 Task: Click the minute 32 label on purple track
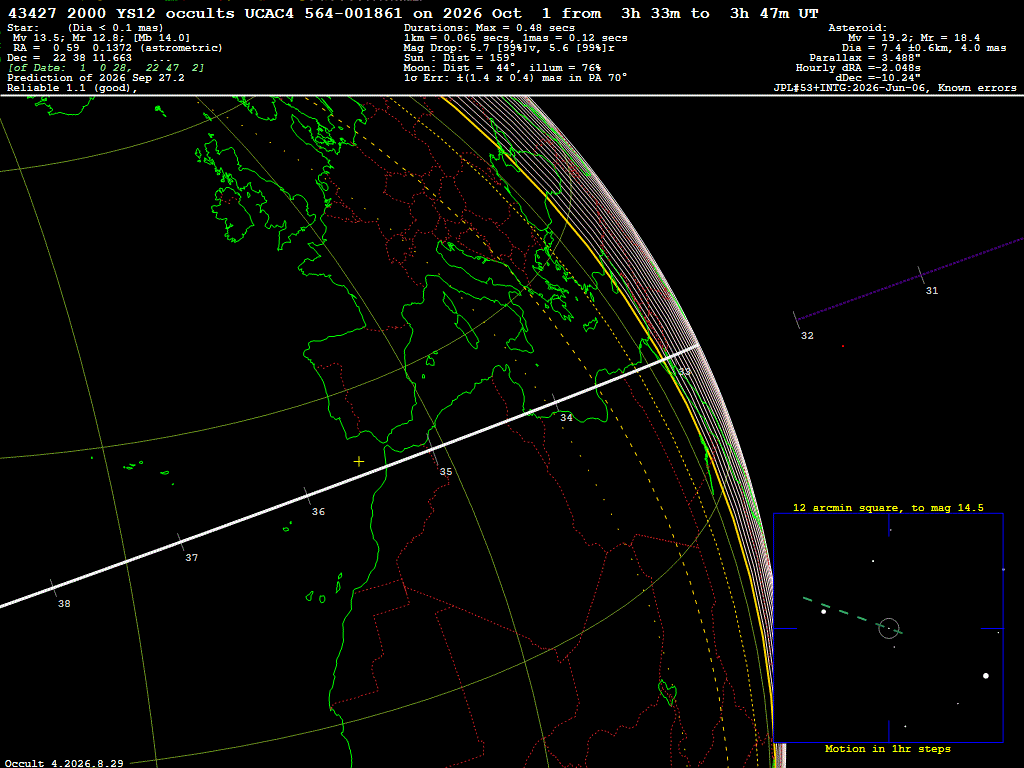click(807, 336)
